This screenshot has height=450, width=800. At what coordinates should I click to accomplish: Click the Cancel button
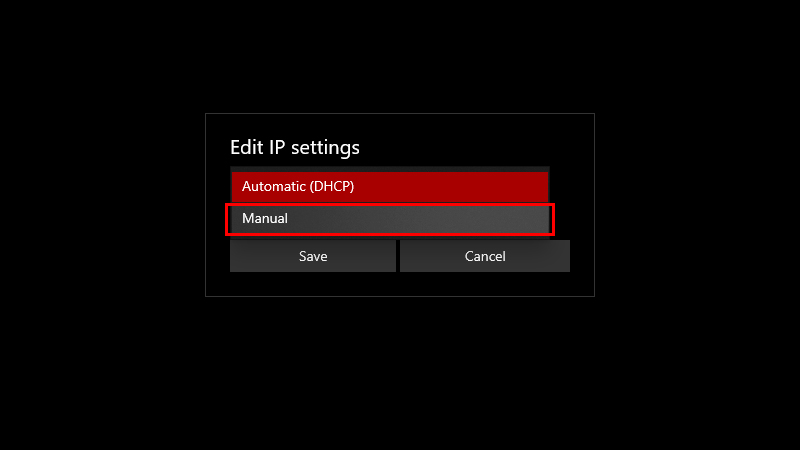[x=485, y=256]
